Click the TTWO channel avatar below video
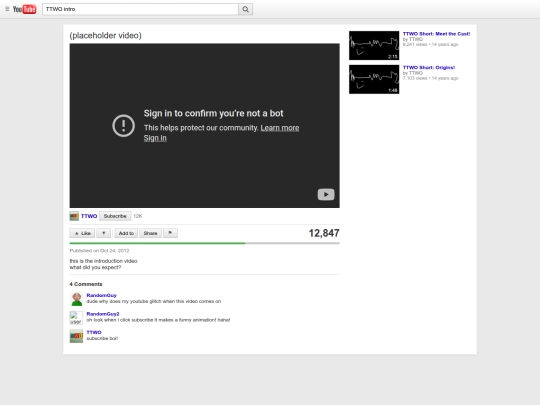 point(74,216)
